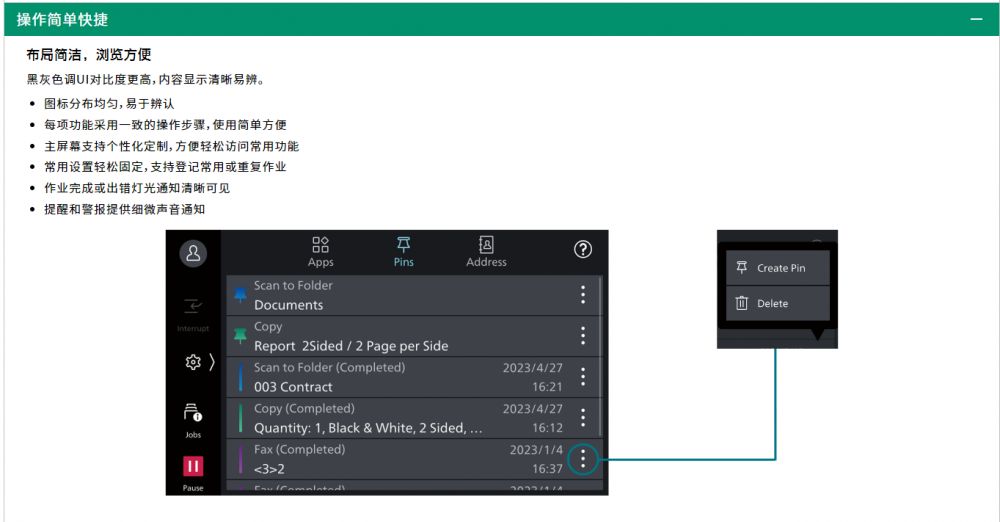Open options menu for Copy Report pin
The height and width of the screenshot is (522, 1000).
pos(583,336)
